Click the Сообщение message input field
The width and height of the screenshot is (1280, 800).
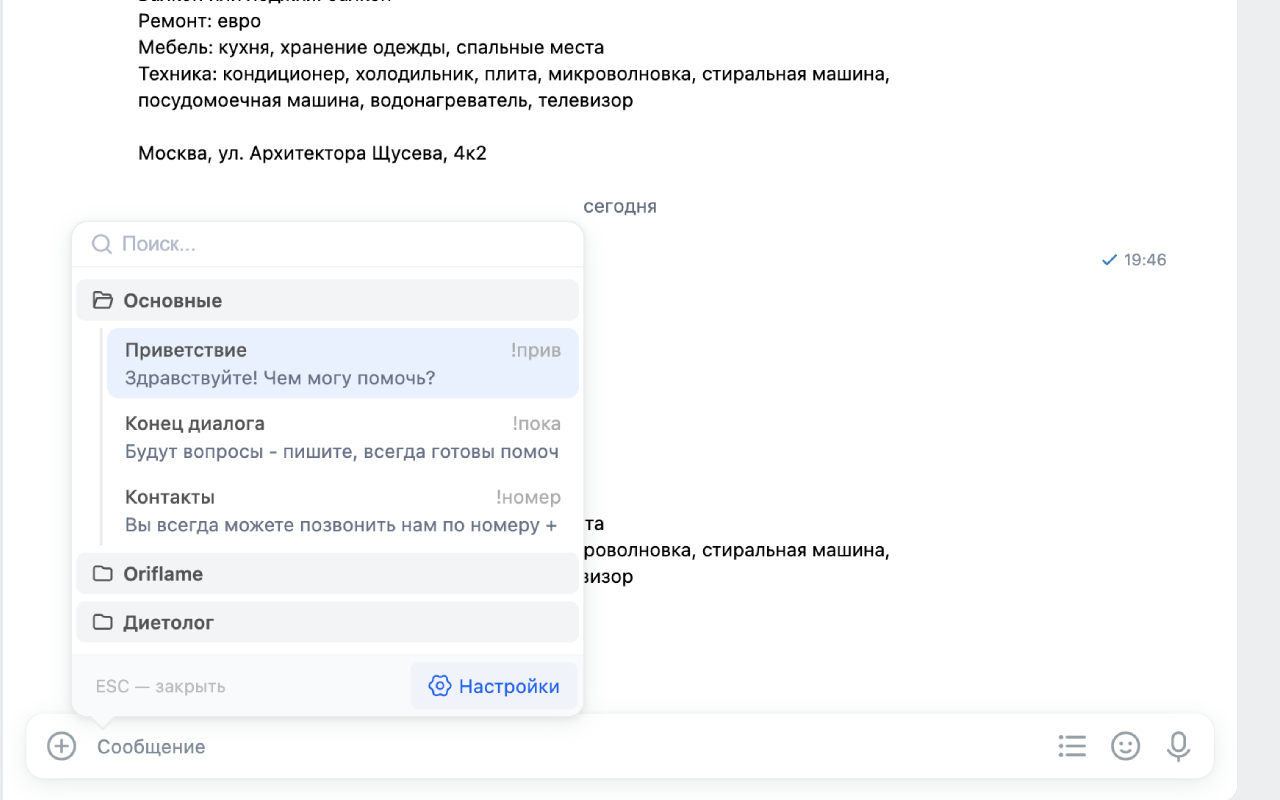tap(570, 746)
